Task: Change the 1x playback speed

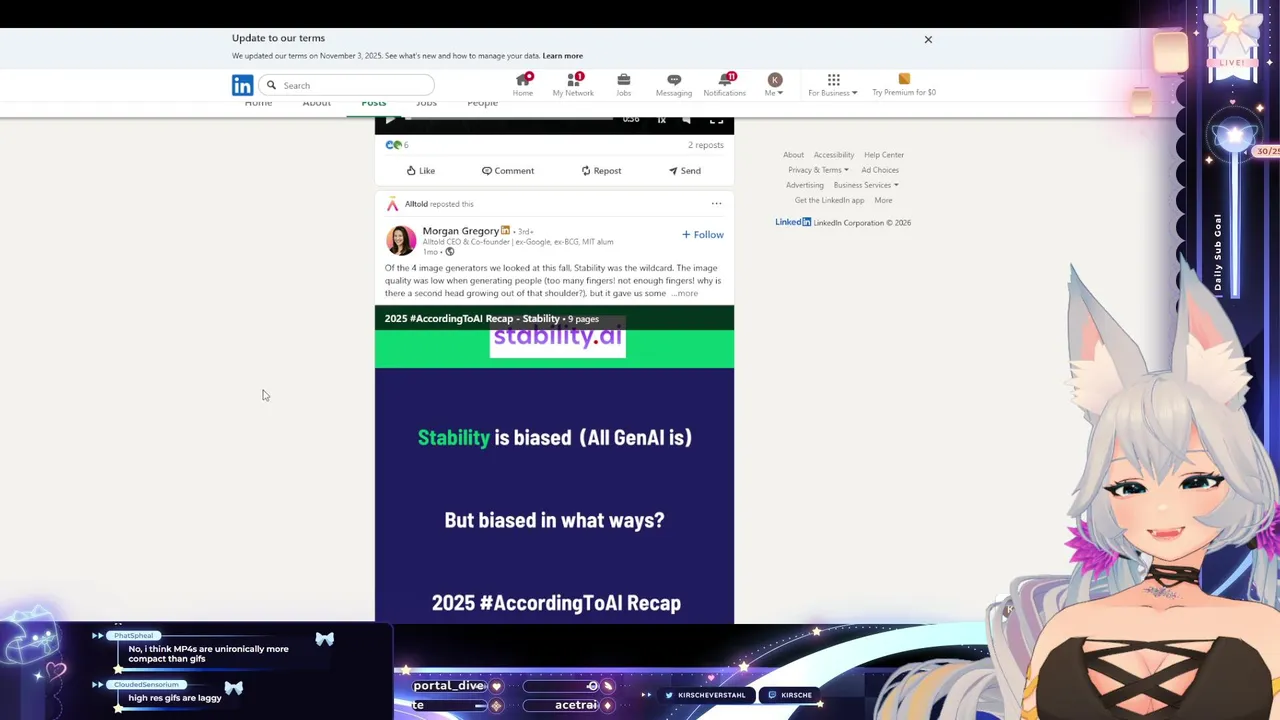Action: 661,120
